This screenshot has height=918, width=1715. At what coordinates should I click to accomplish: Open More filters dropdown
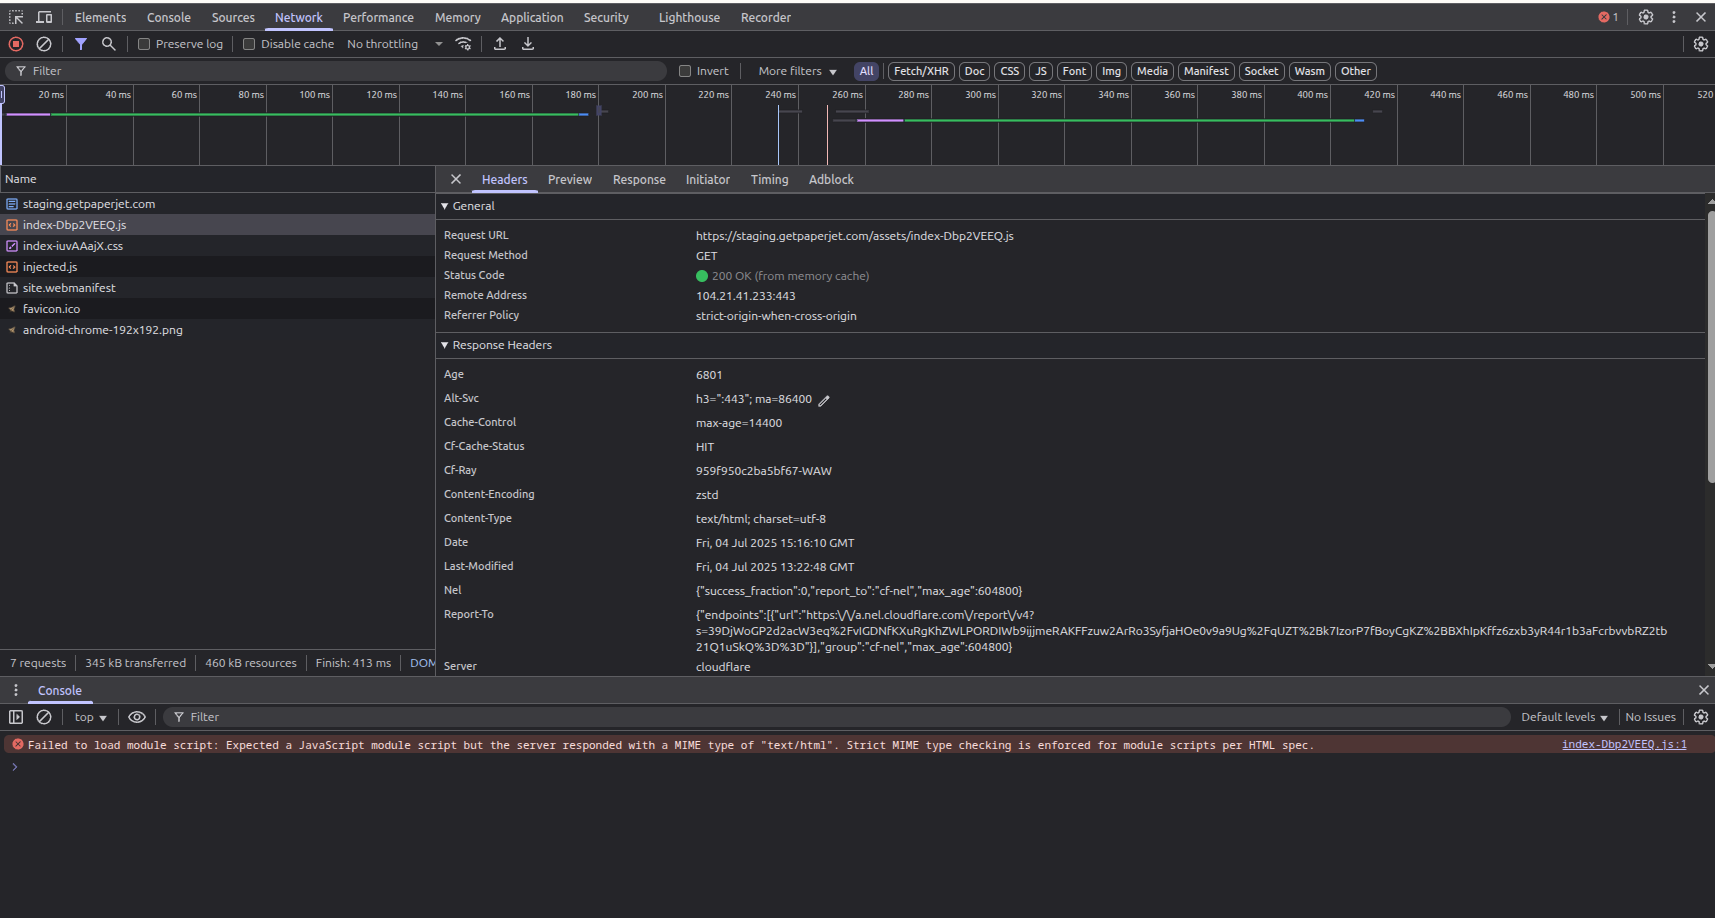797,71
